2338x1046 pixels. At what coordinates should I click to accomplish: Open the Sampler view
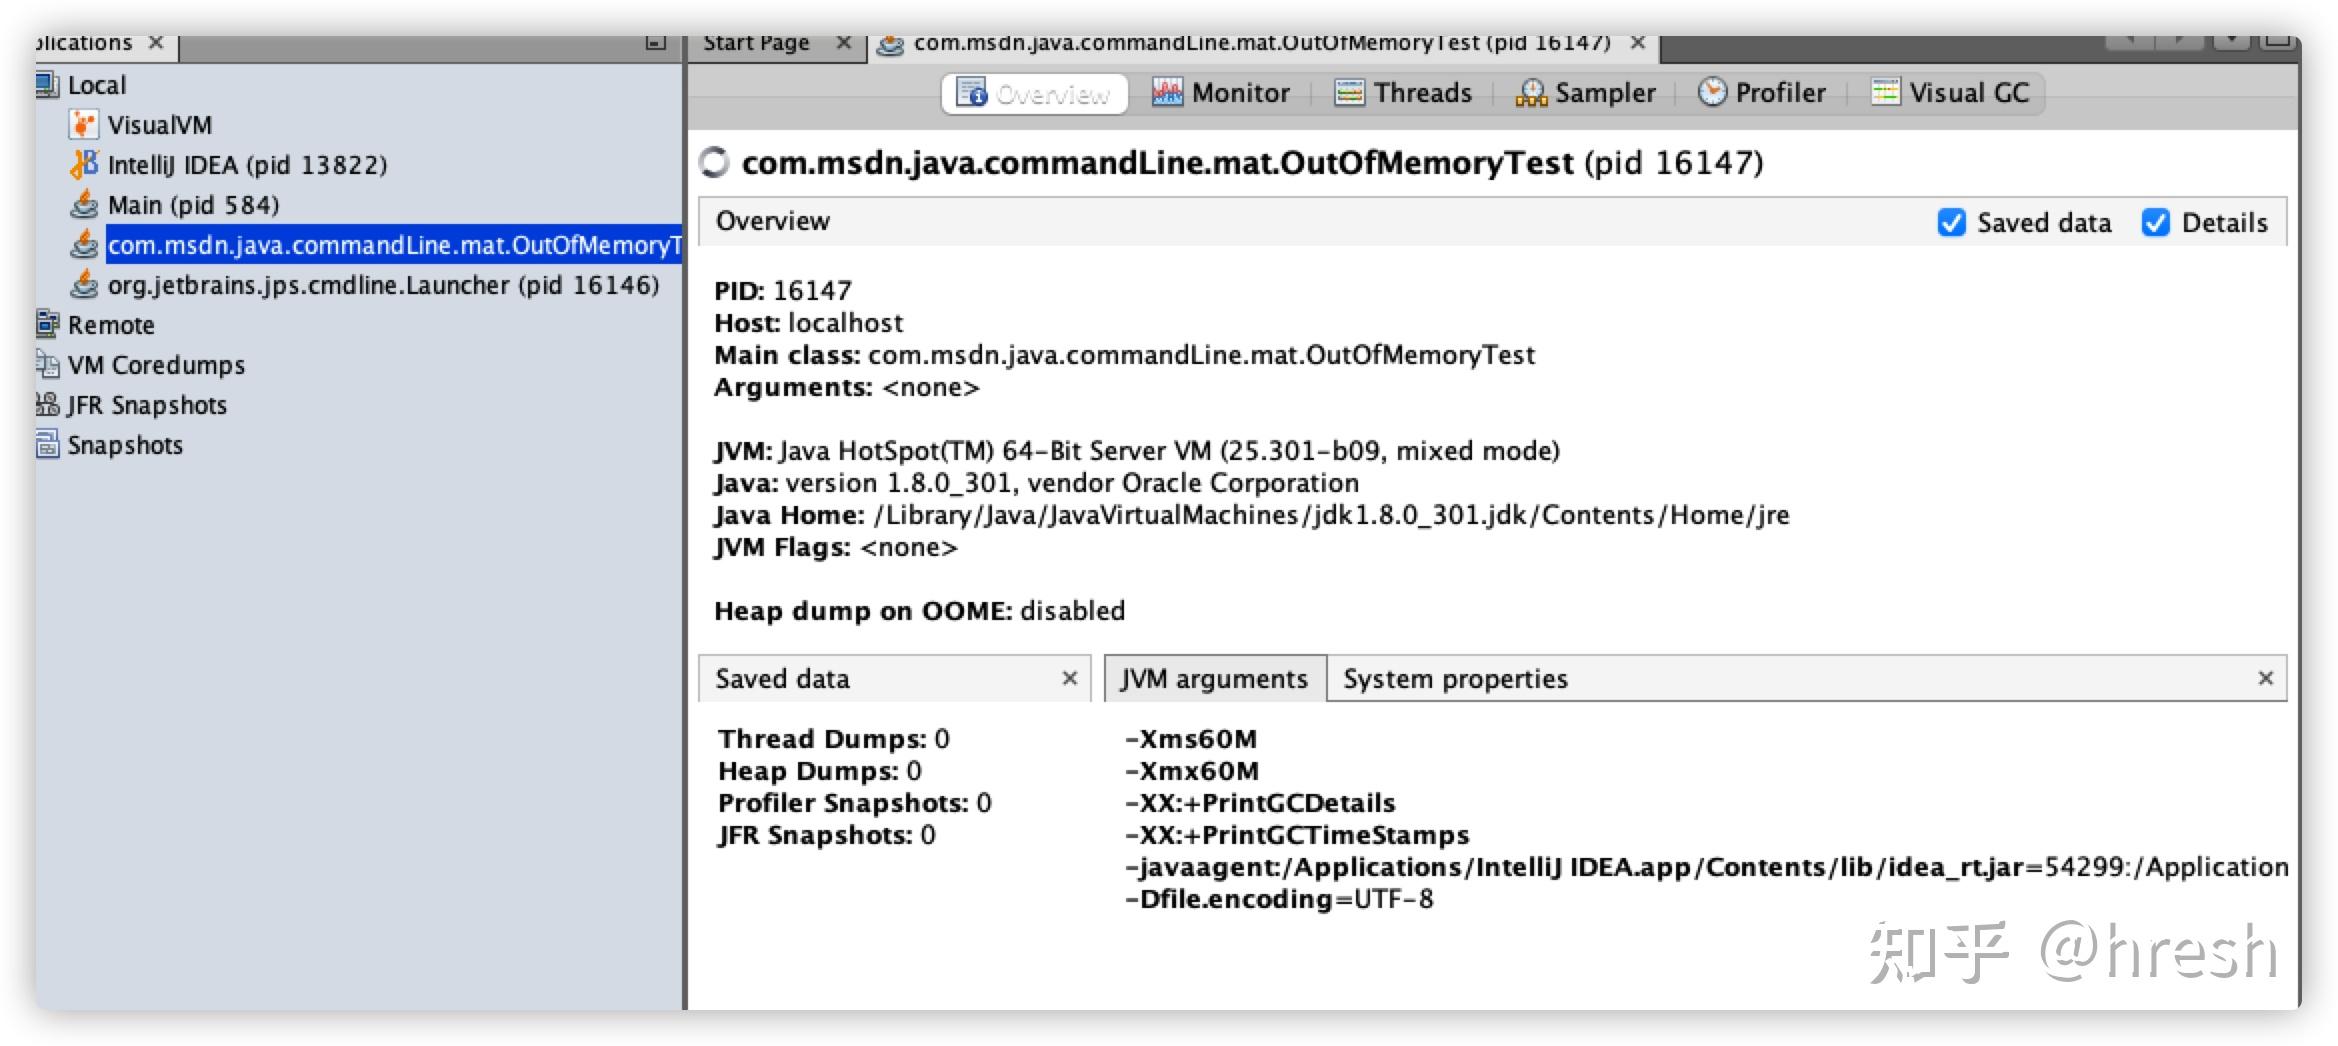coord(1586,93)
